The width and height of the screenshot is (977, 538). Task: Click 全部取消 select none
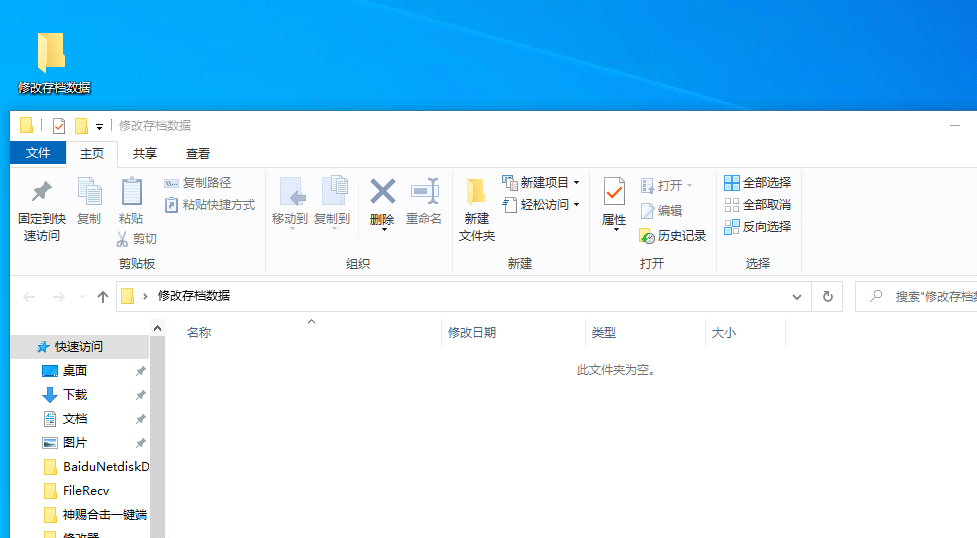758,204
